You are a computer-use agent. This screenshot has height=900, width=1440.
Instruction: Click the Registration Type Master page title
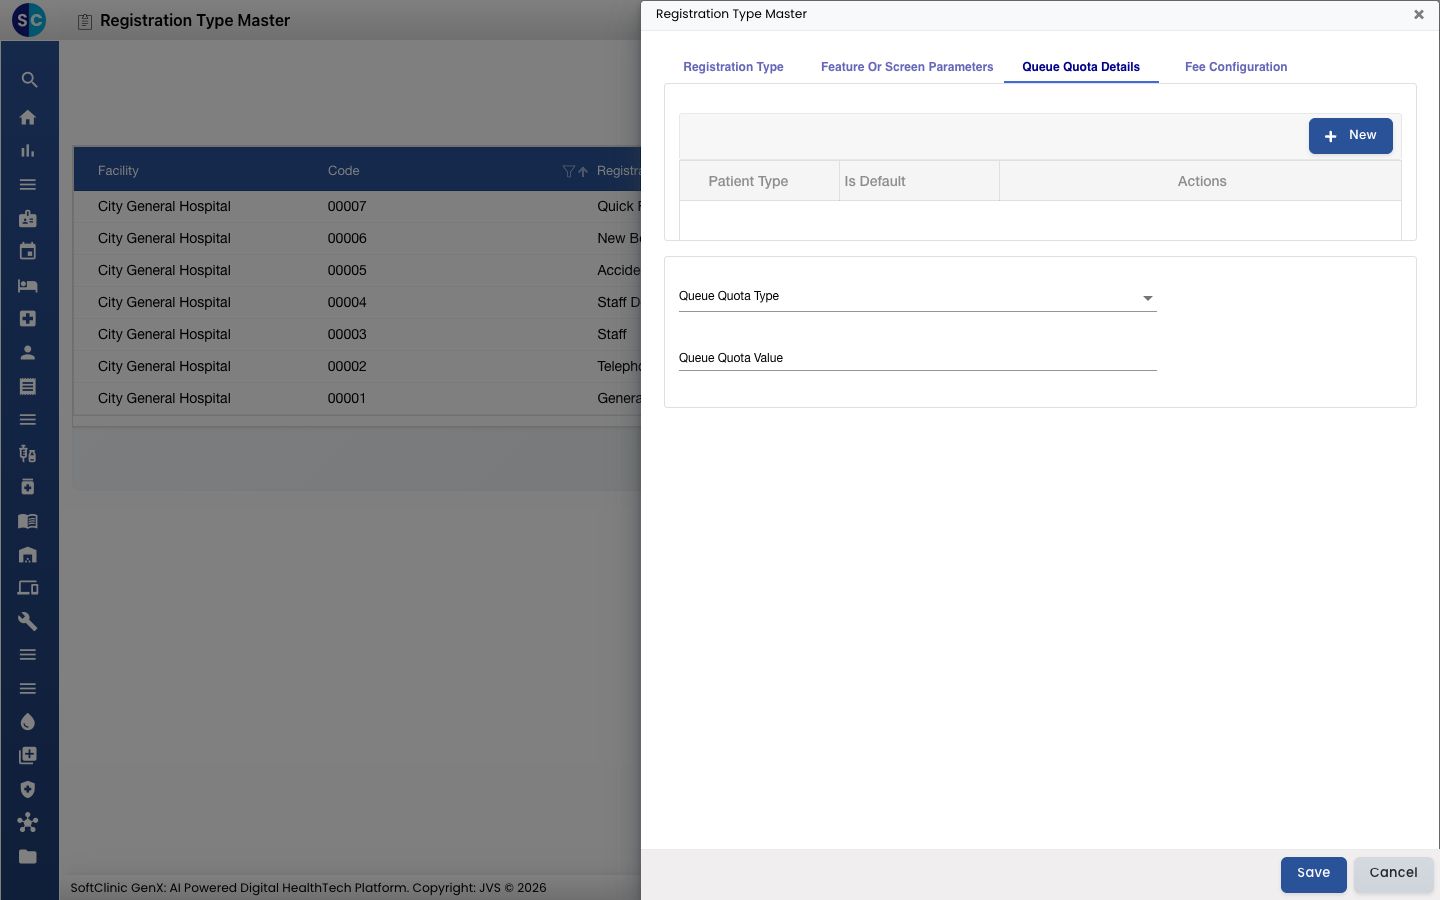(195, 20)
